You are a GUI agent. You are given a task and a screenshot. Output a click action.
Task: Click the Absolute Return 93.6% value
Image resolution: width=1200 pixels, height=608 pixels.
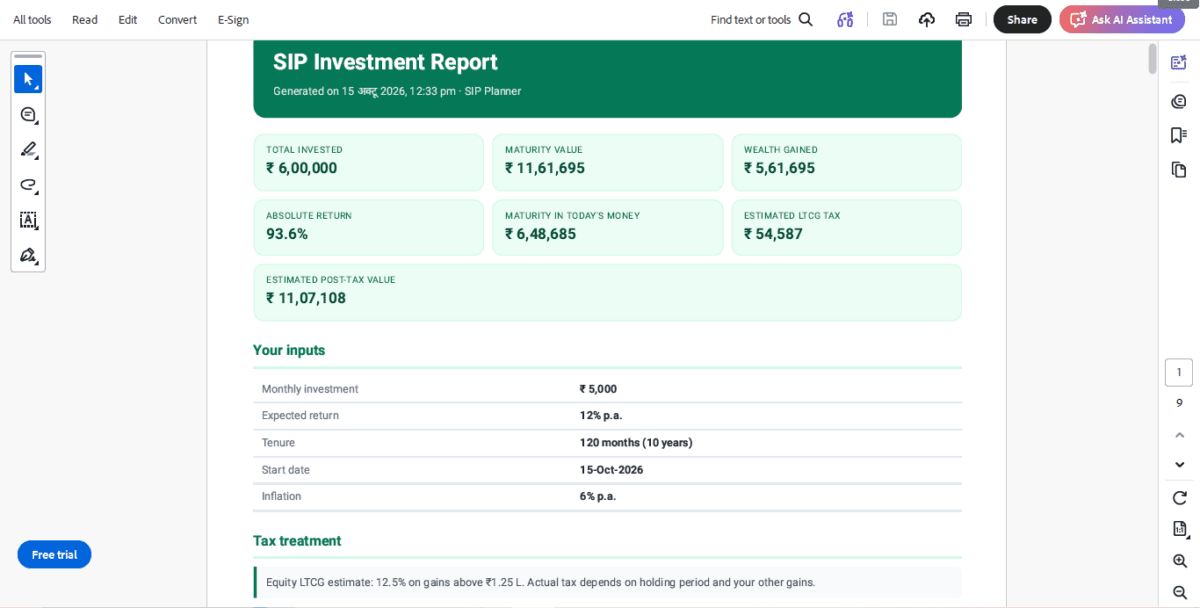pos(287,234)
